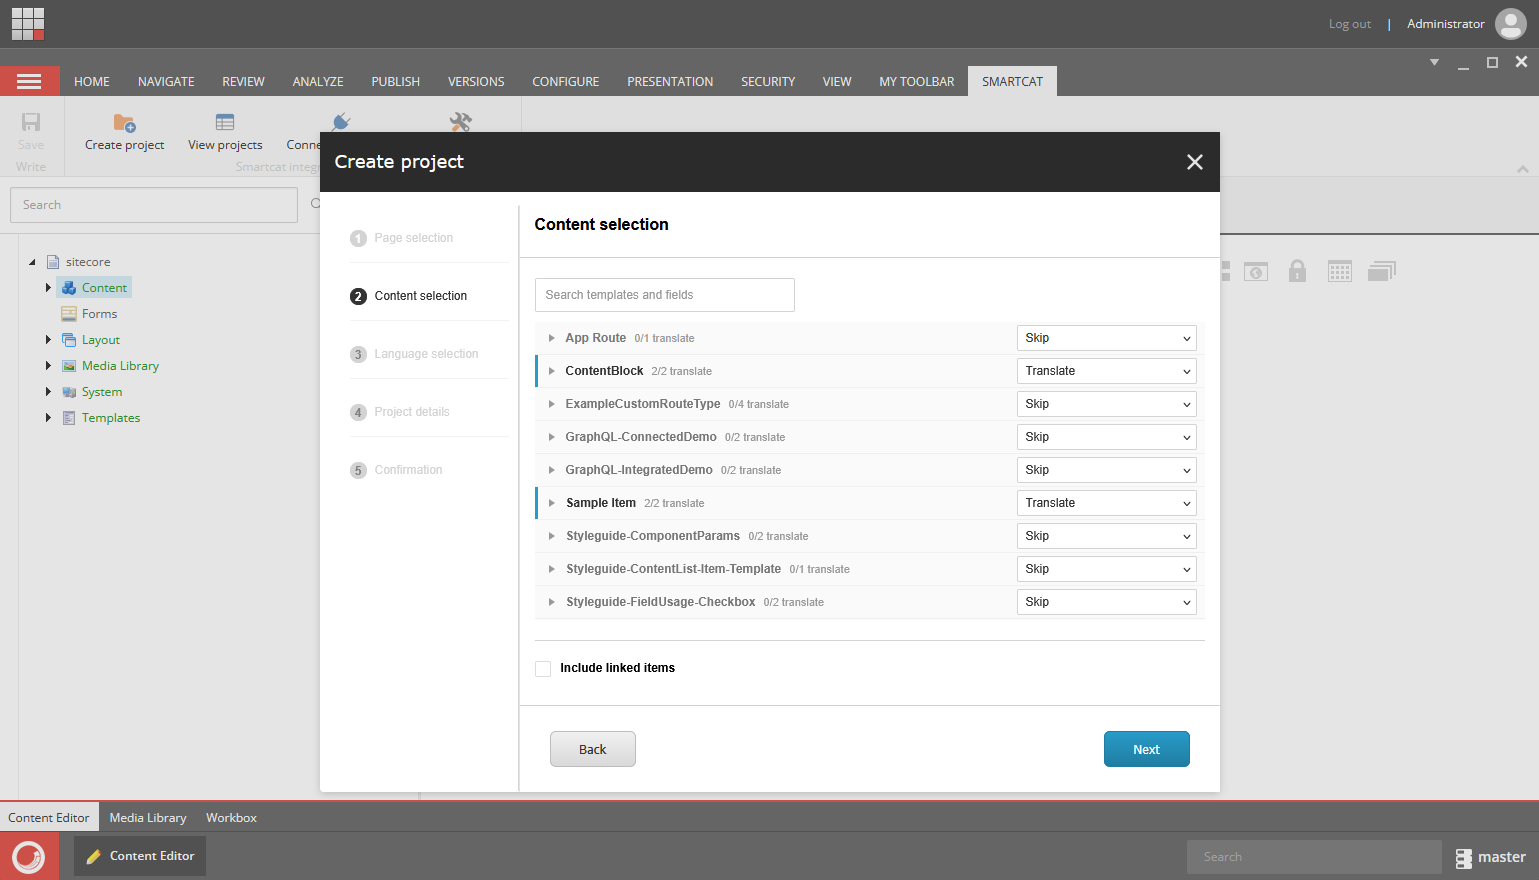Screen dimensions: 1539x880
Task: Click the pencil icon in Content Editor taskbar
Action: click(93, 857)
